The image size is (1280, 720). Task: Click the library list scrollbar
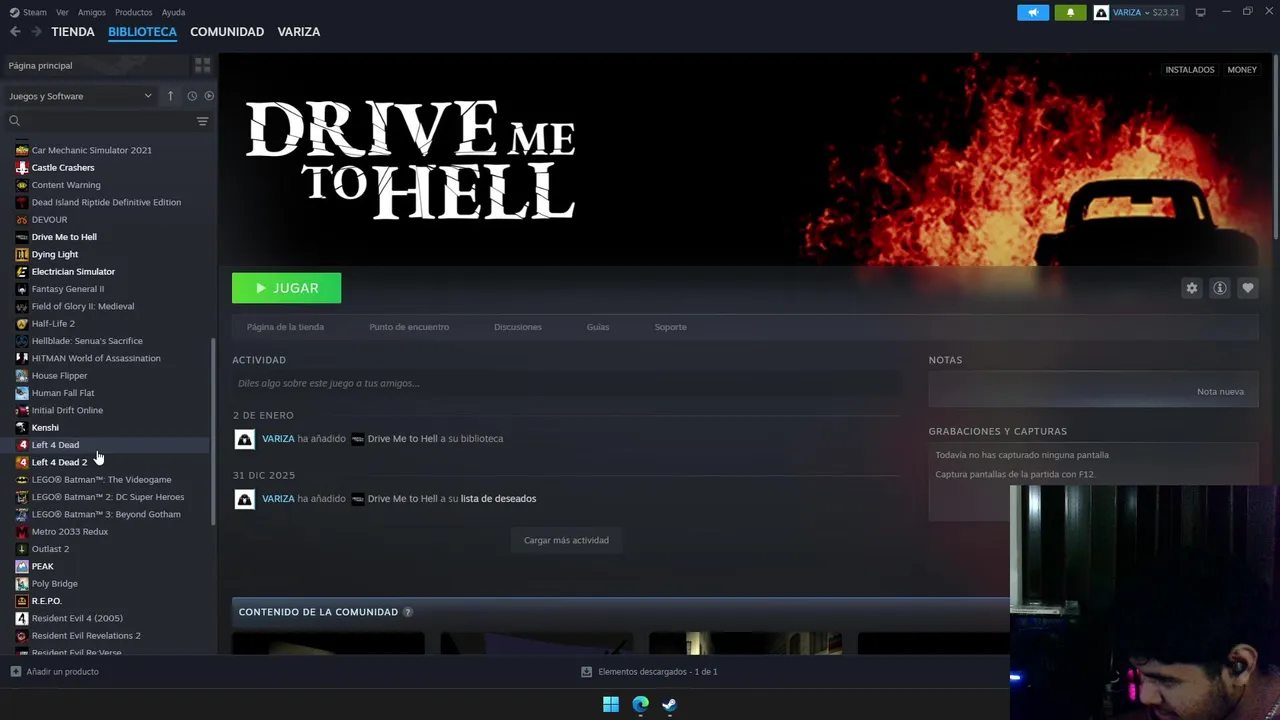pos(212,432)
